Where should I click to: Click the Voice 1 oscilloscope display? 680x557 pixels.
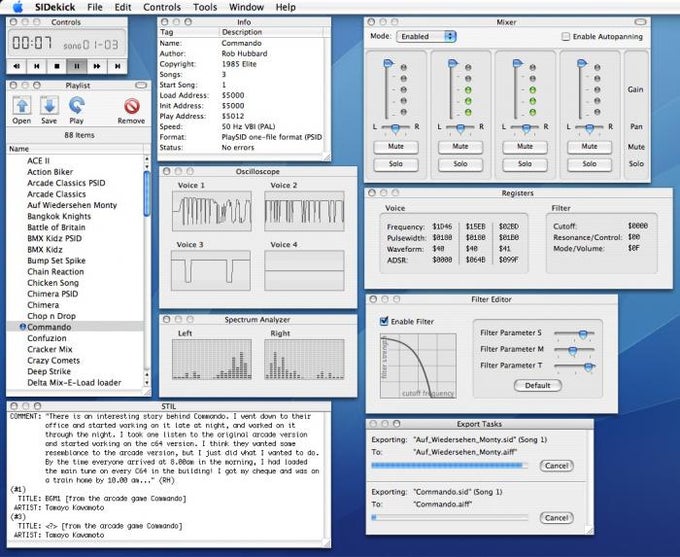[x=212, y=211]
